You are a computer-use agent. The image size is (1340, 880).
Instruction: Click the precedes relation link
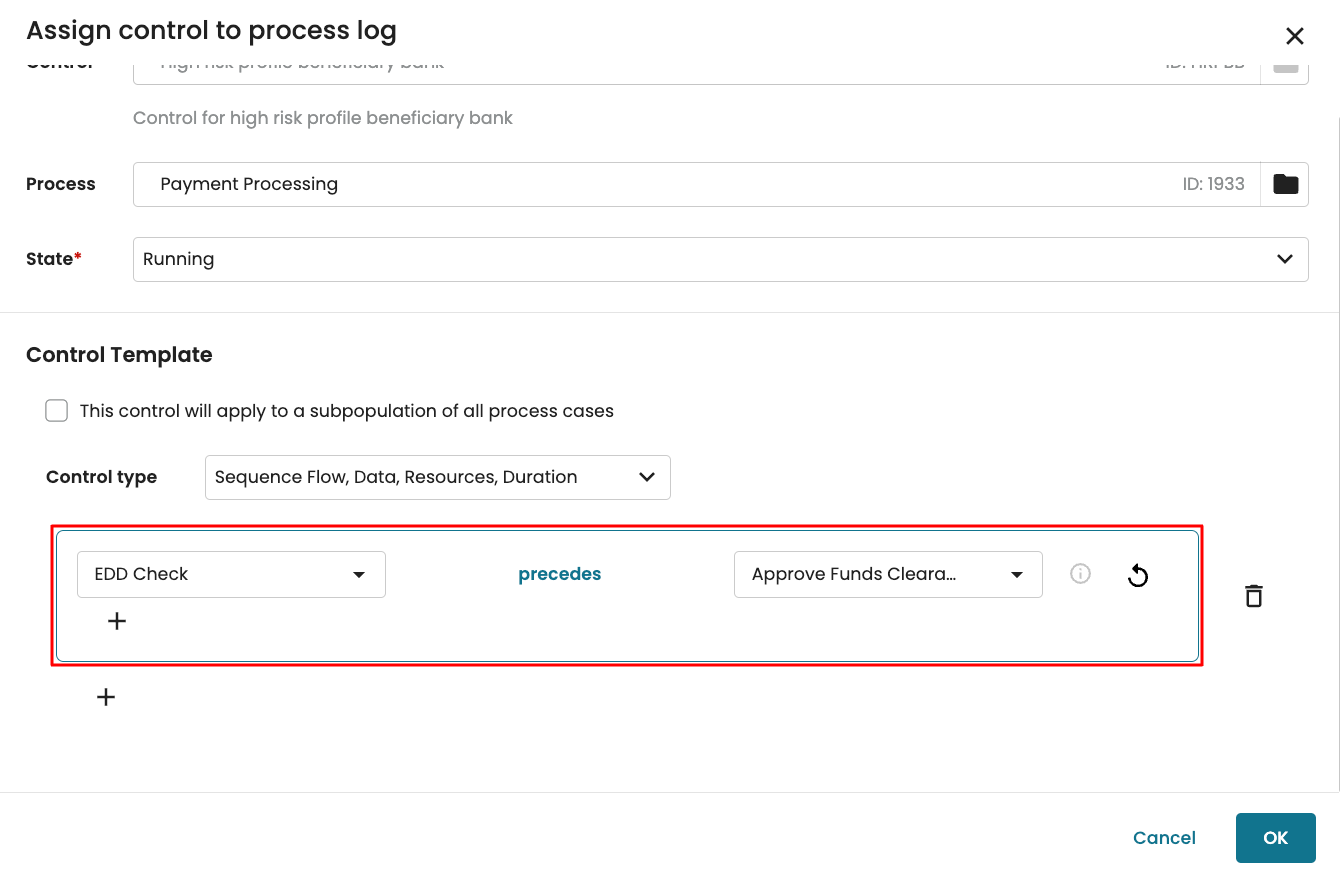559,574
